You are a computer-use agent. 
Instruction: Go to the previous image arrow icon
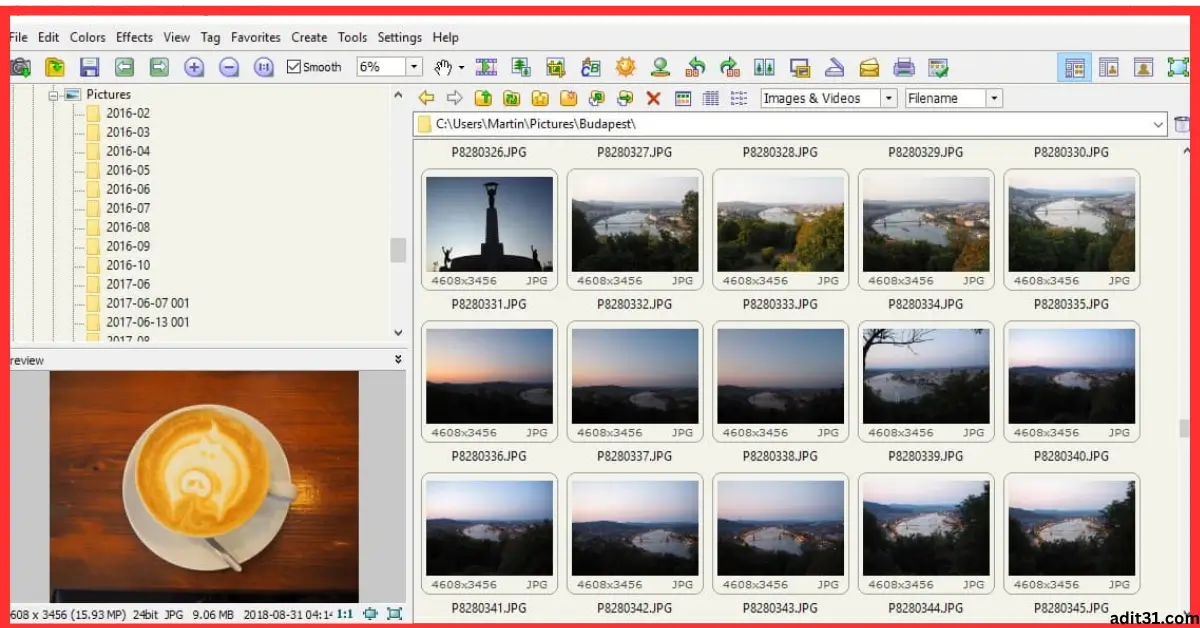[x=124, y=67]
